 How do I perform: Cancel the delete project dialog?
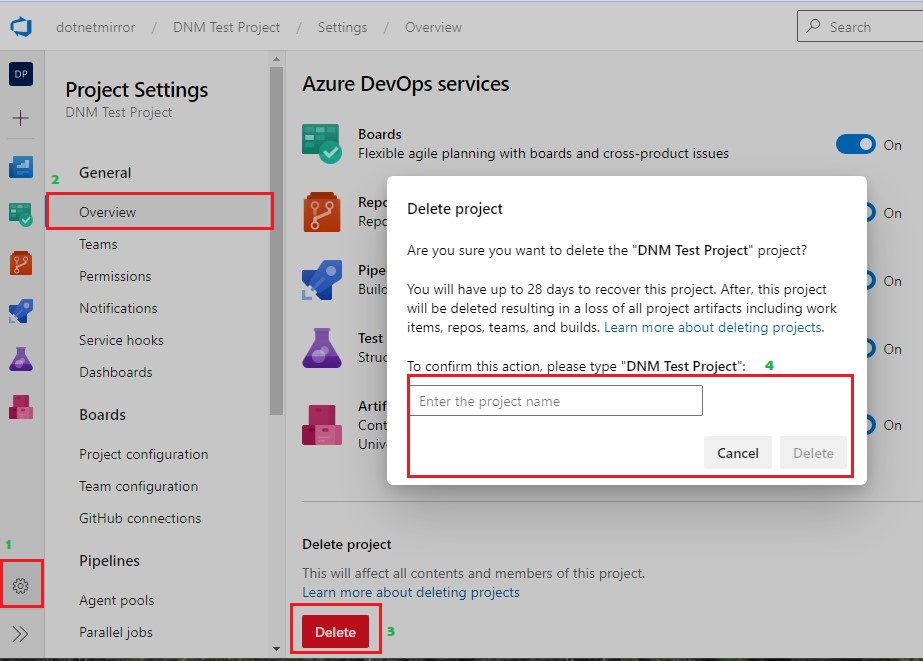point(738,452)
